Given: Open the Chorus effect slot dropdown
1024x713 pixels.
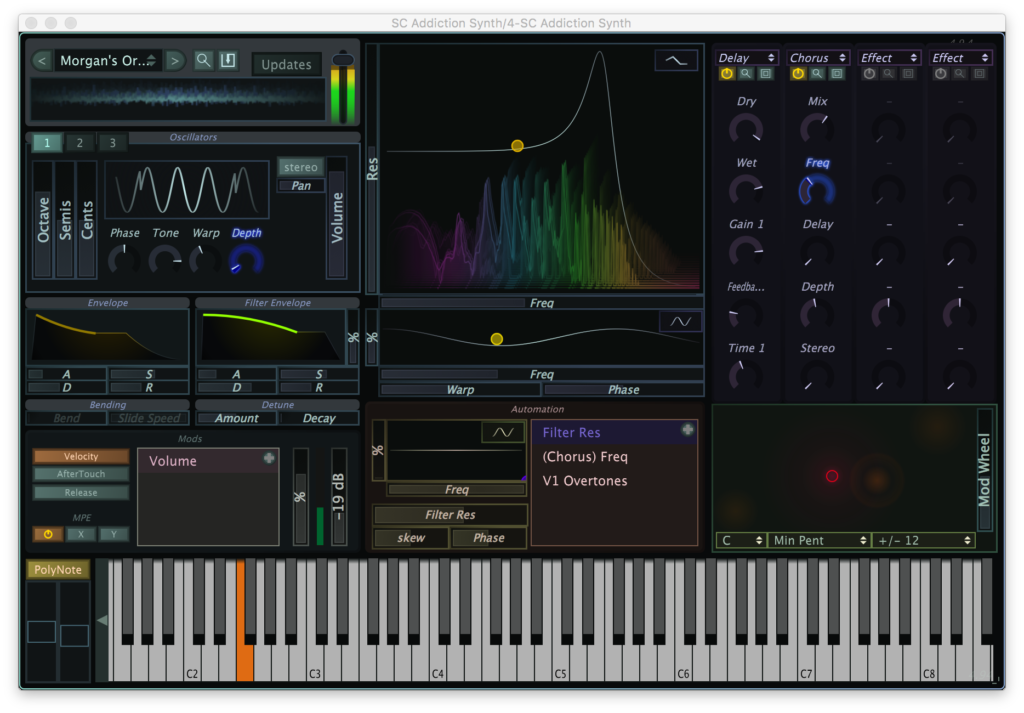Looking at the screenshot, I should click(x=817, y=57).
